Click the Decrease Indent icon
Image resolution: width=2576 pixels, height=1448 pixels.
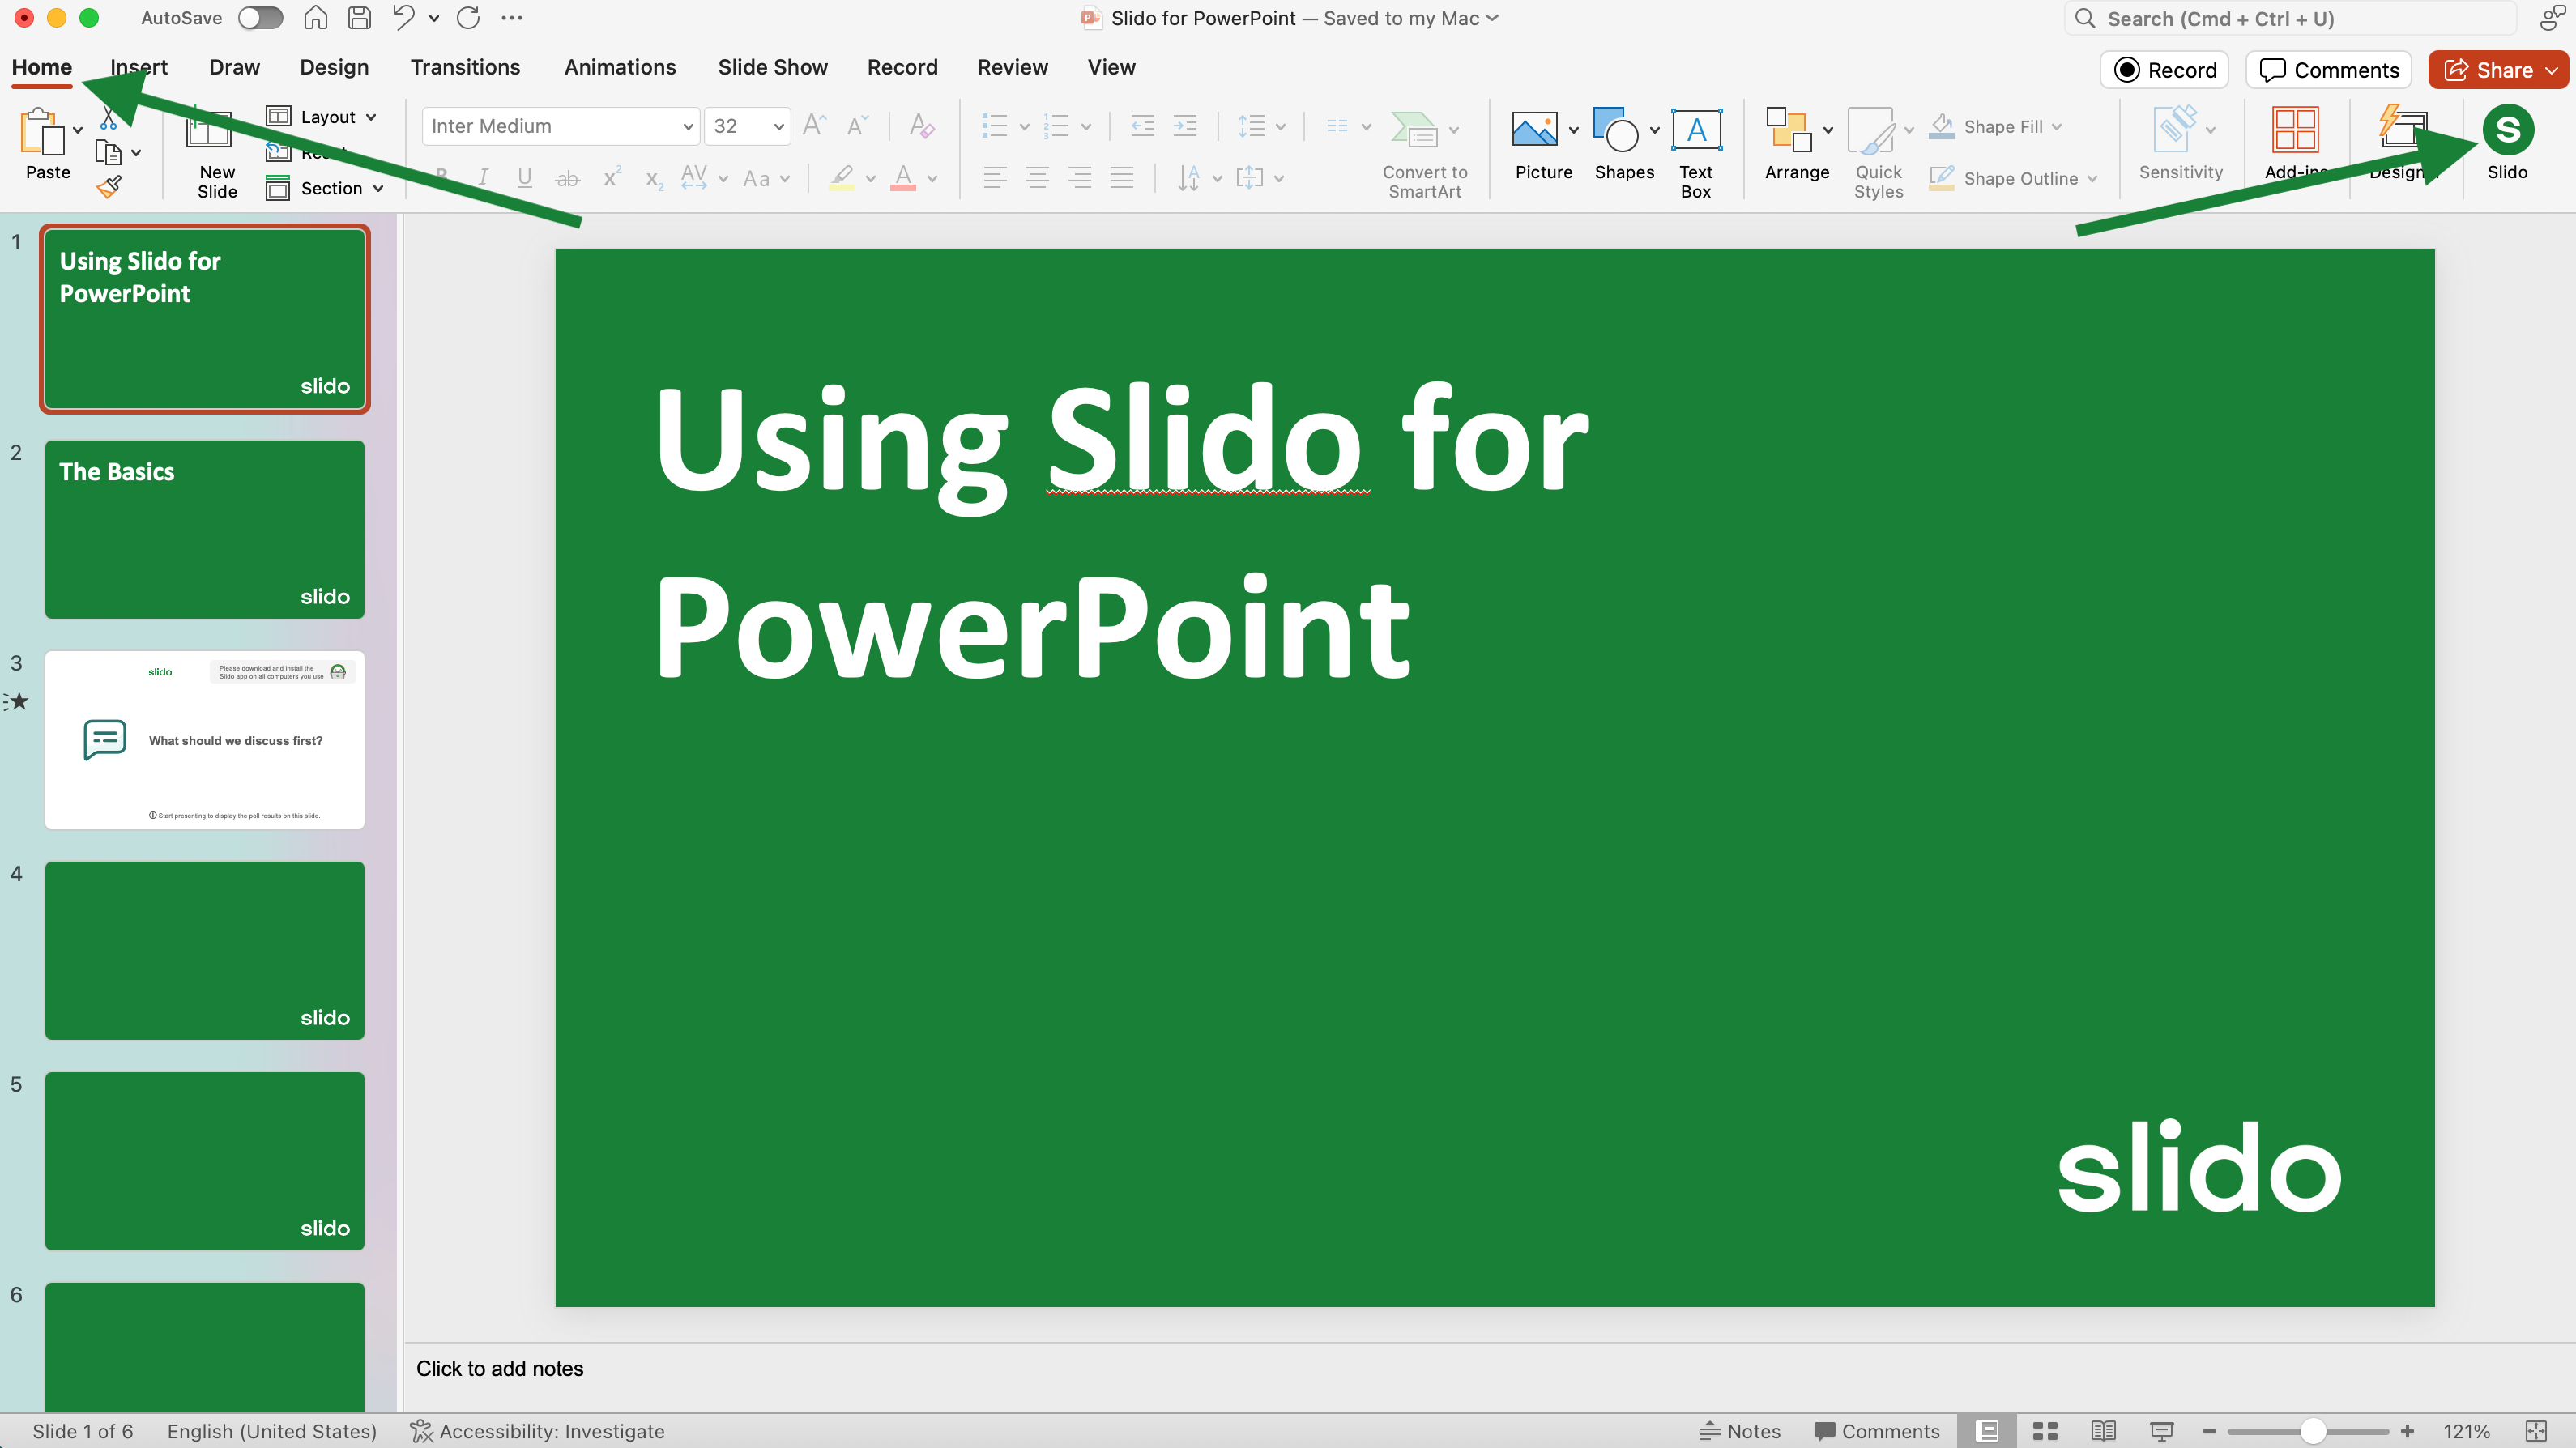pos(1142,126)
